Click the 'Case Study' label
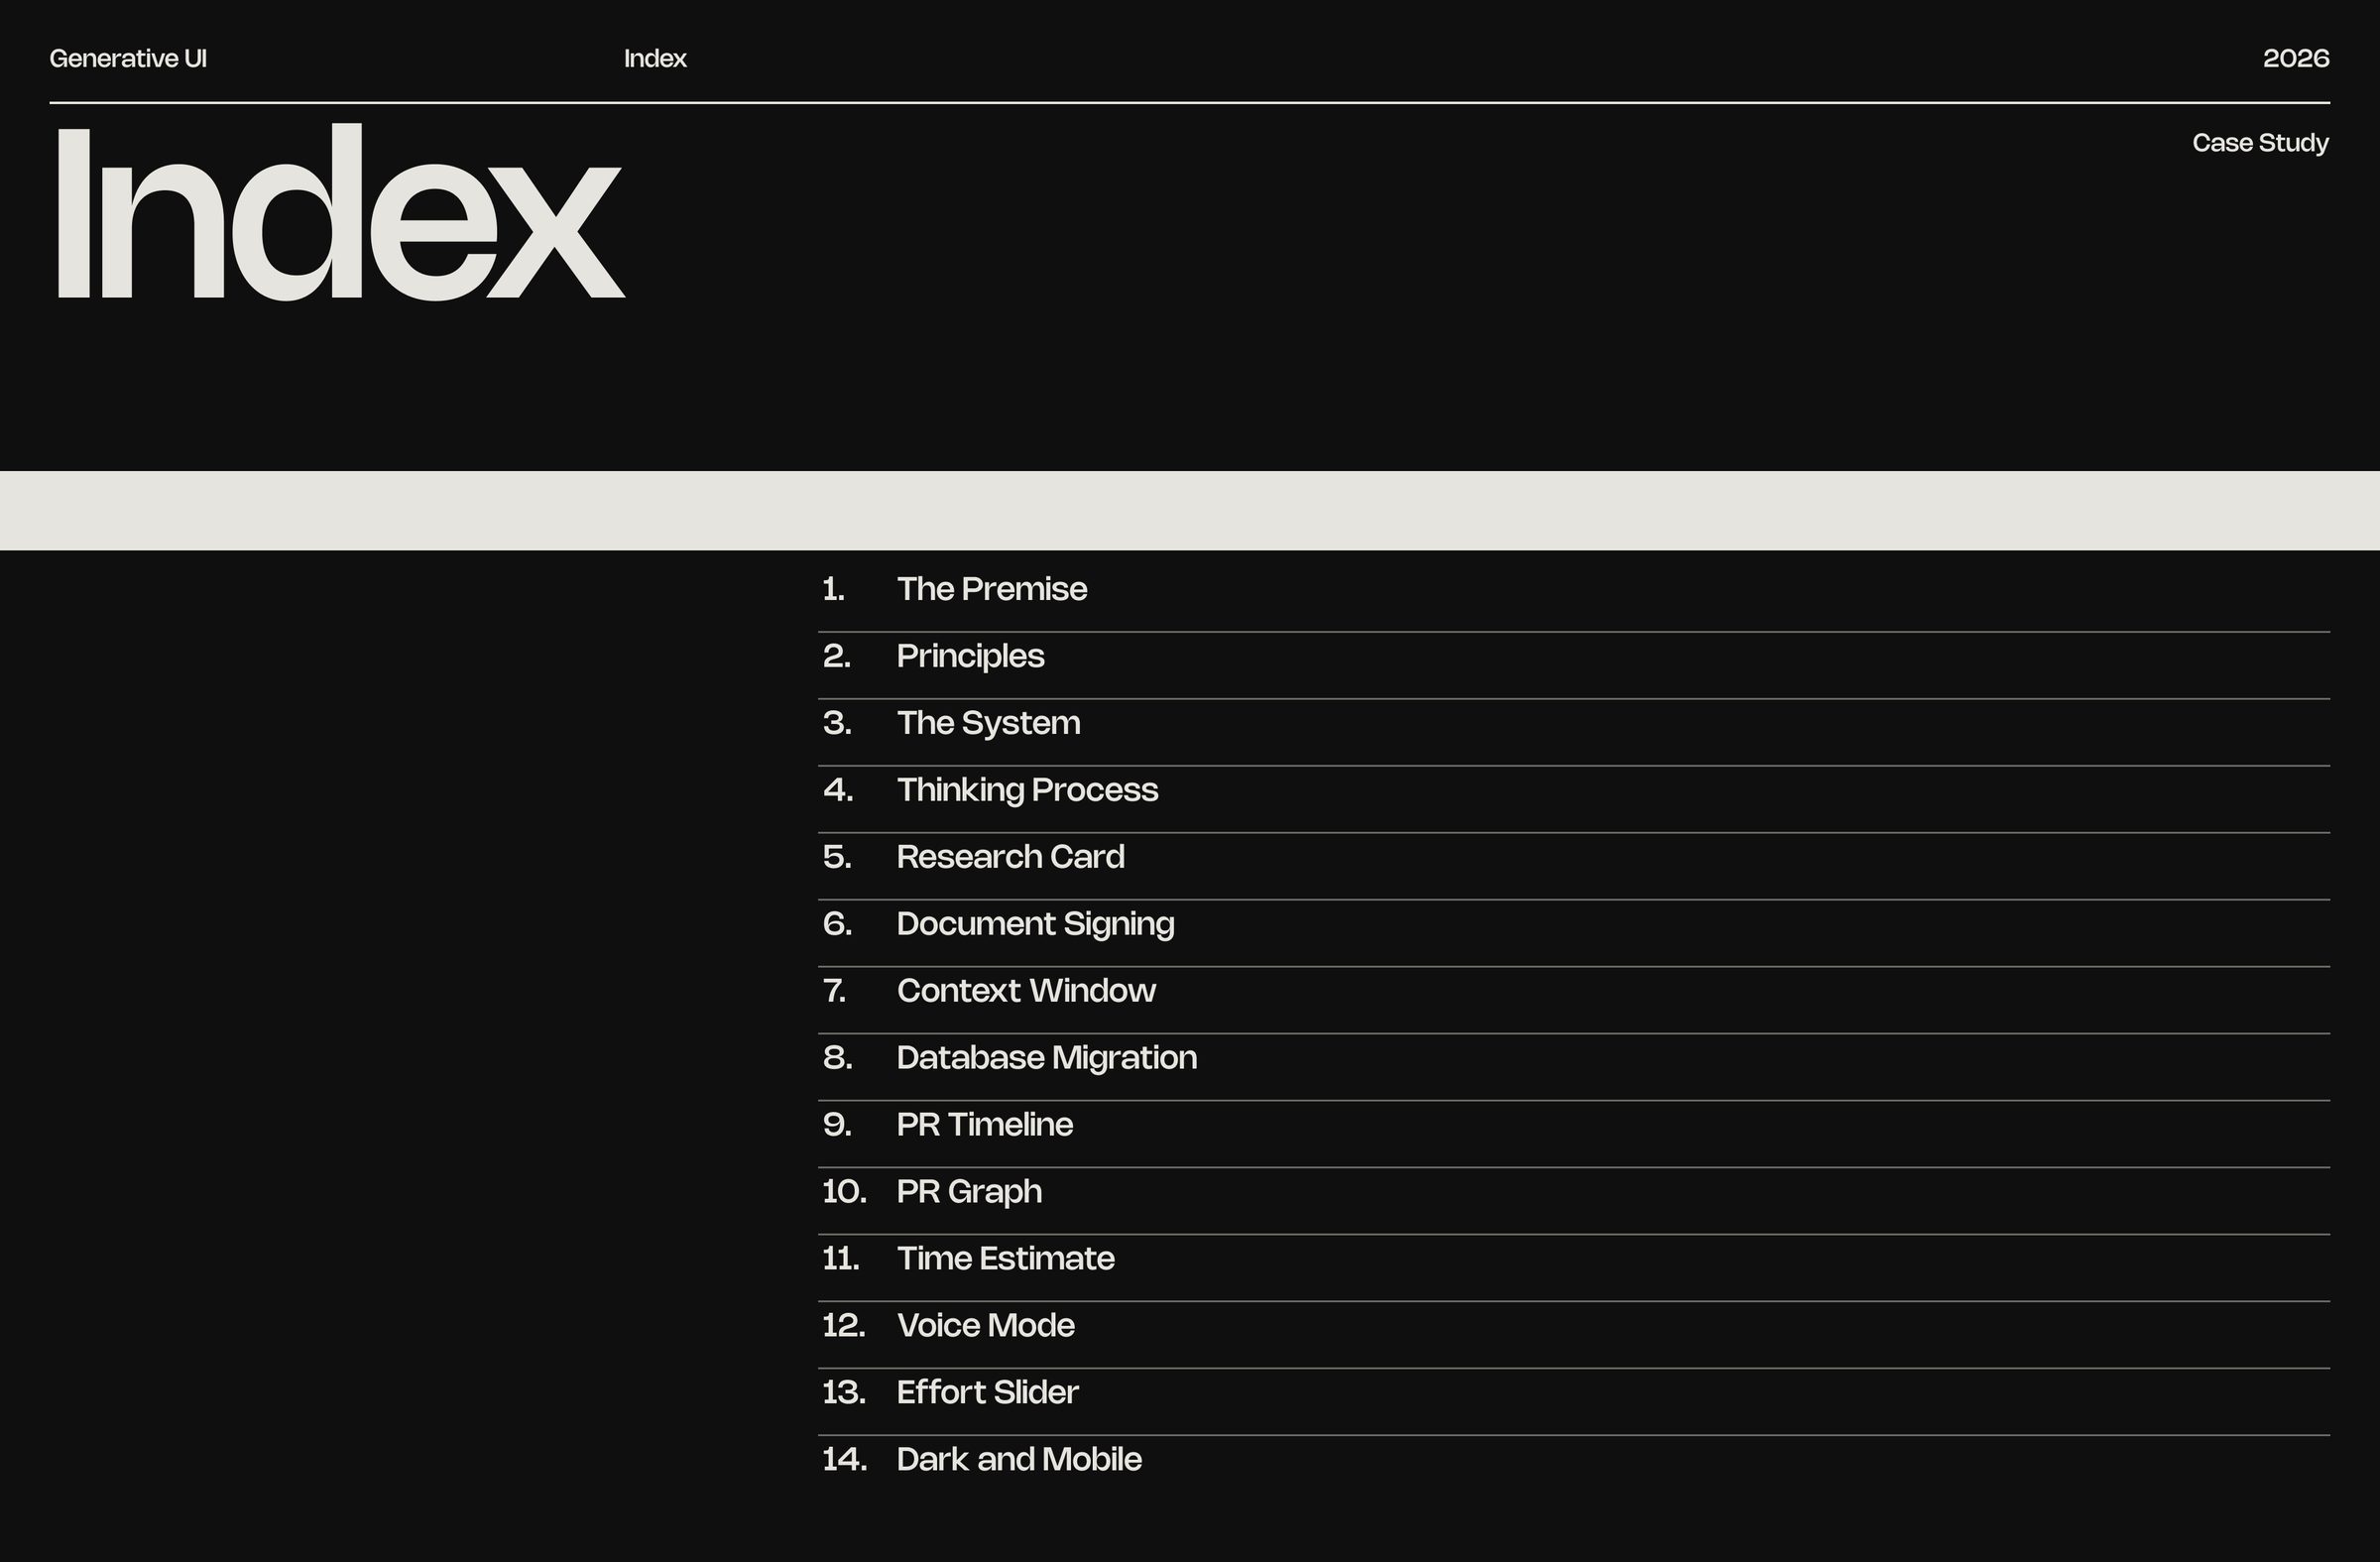Screen dimensions: 2380x1562 pos(2260,143)
